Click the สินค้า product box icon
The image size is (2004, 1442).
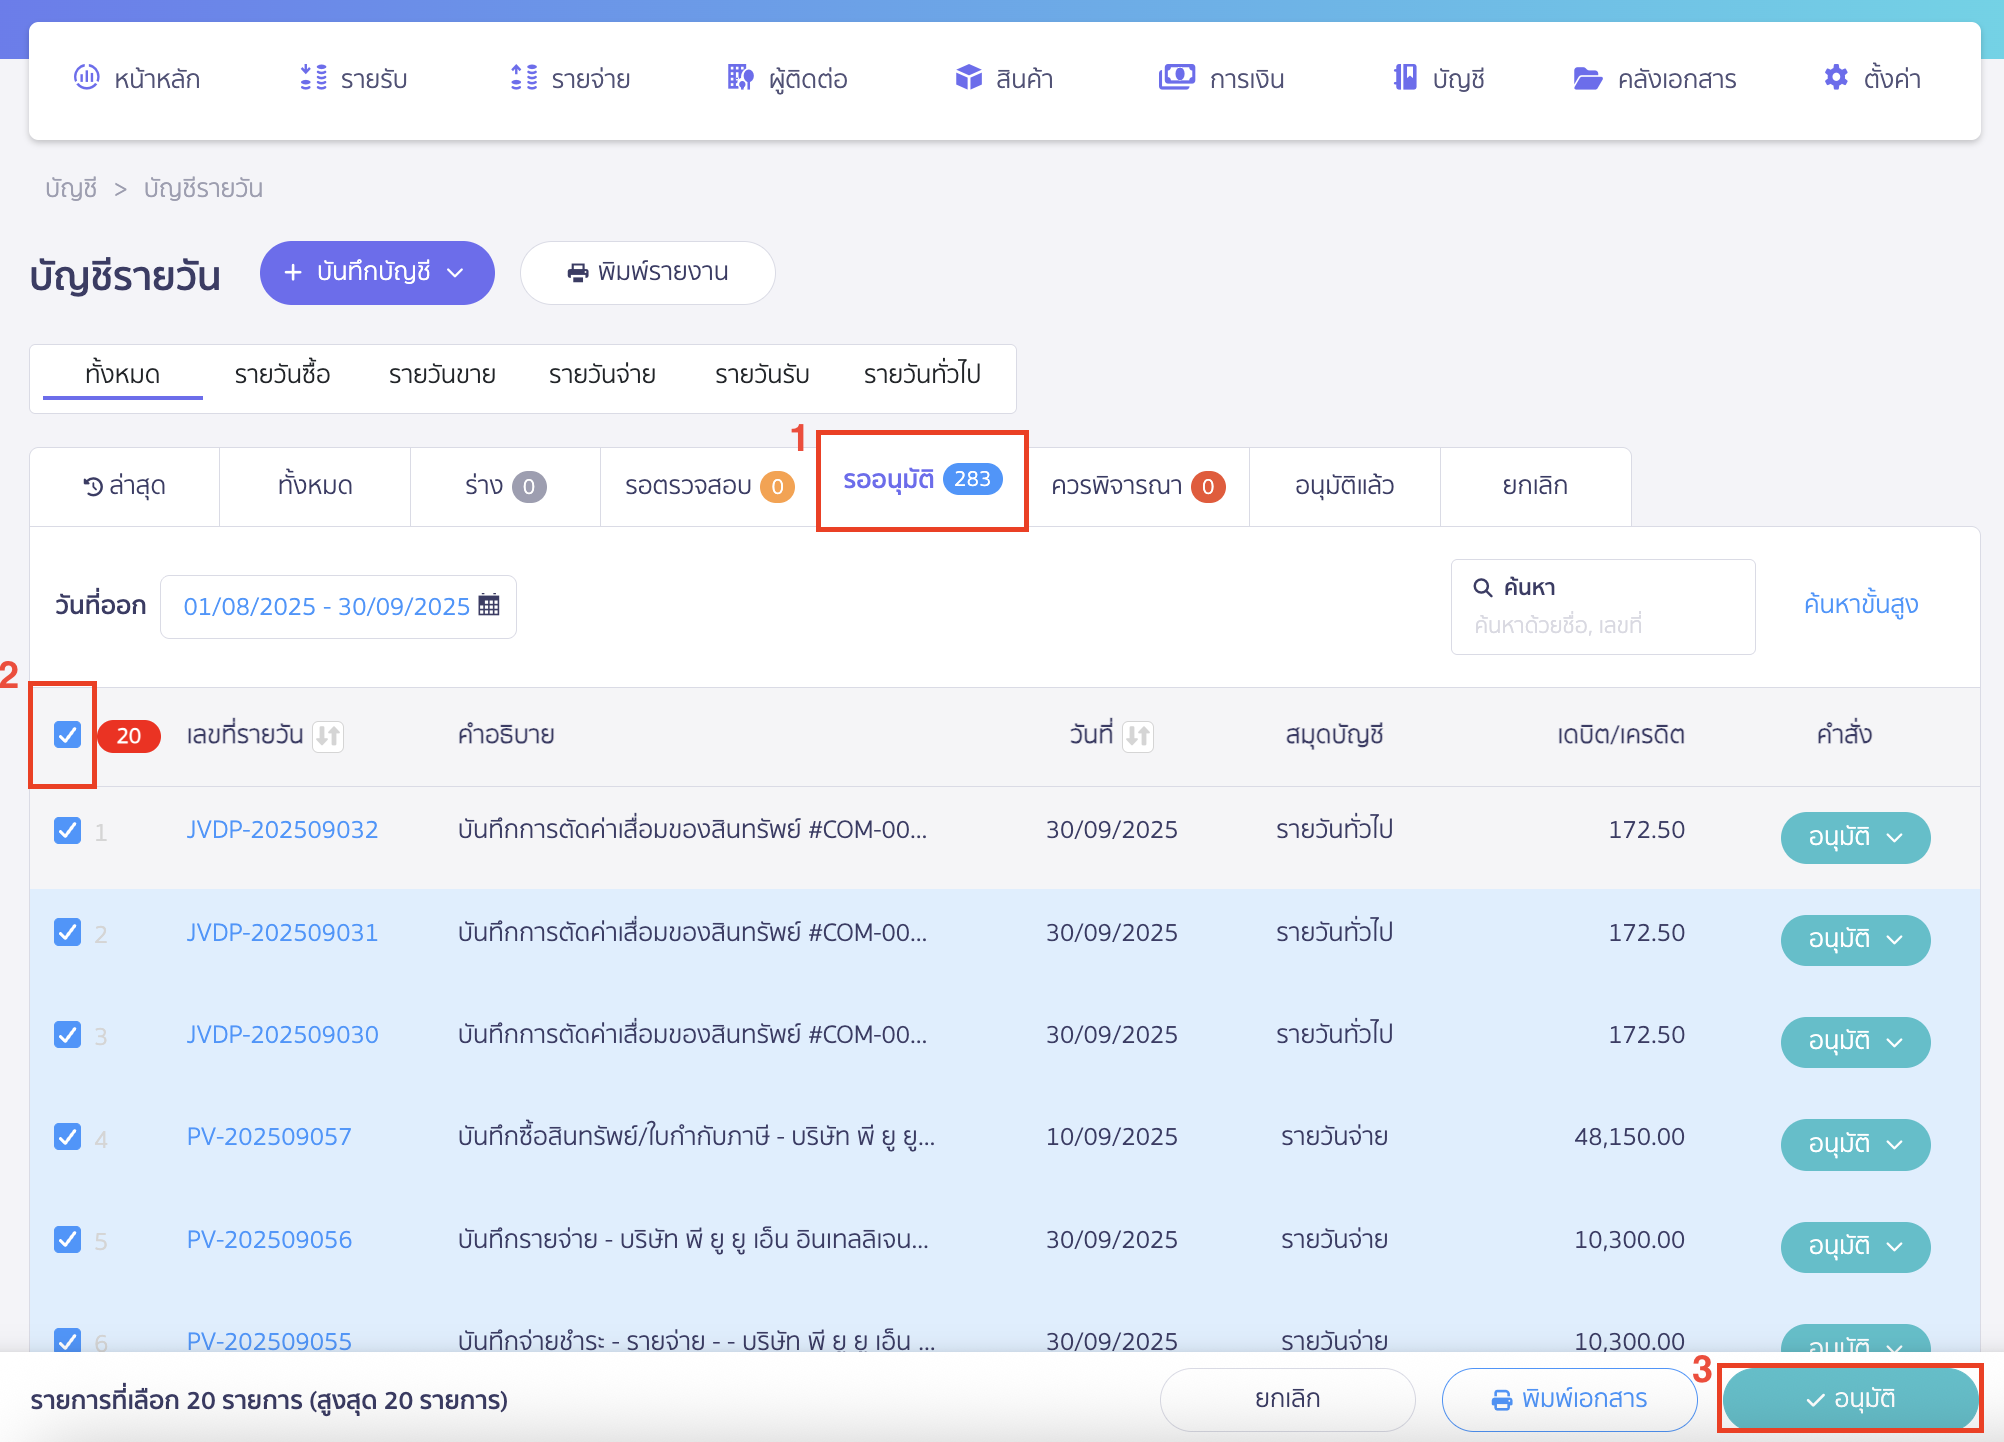tap(968, 77)
